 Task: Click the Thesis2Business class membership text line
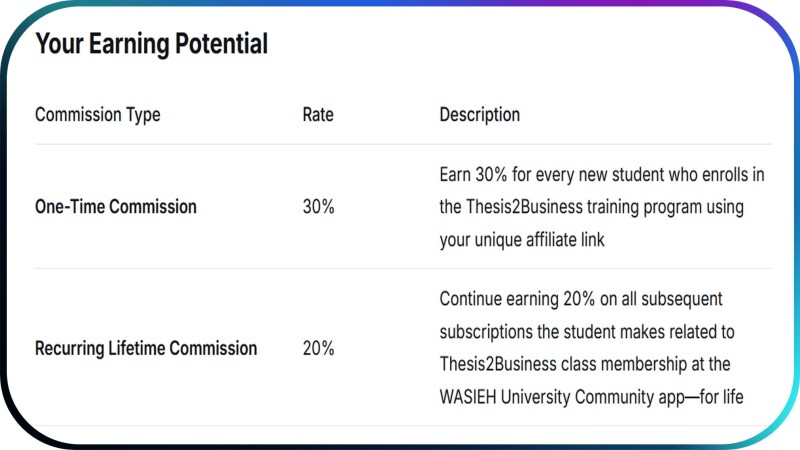585,364
